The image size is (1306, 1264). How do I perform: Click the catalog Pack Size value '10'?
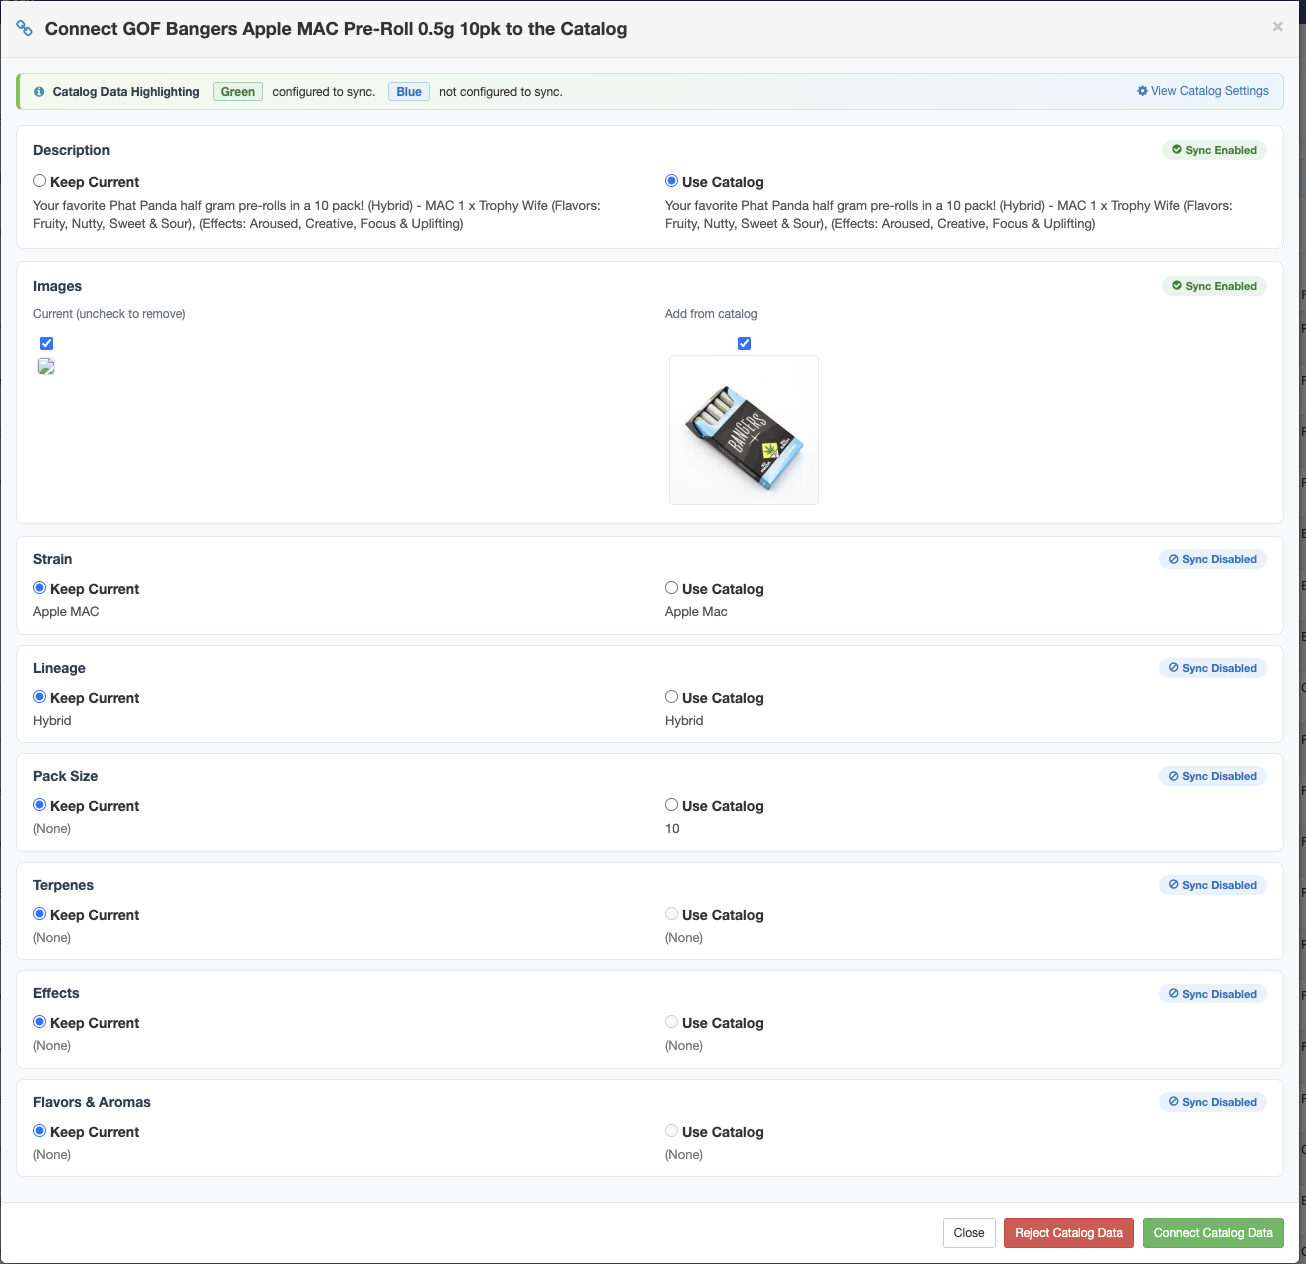pyautogui.click(x=672, y=829)
